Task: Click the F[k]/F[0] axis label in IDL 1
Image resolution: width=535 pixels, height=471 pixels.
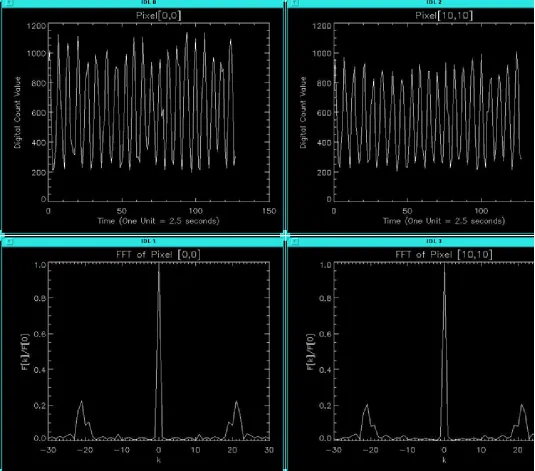Action: pyautogui.click(x=26, y=352)
